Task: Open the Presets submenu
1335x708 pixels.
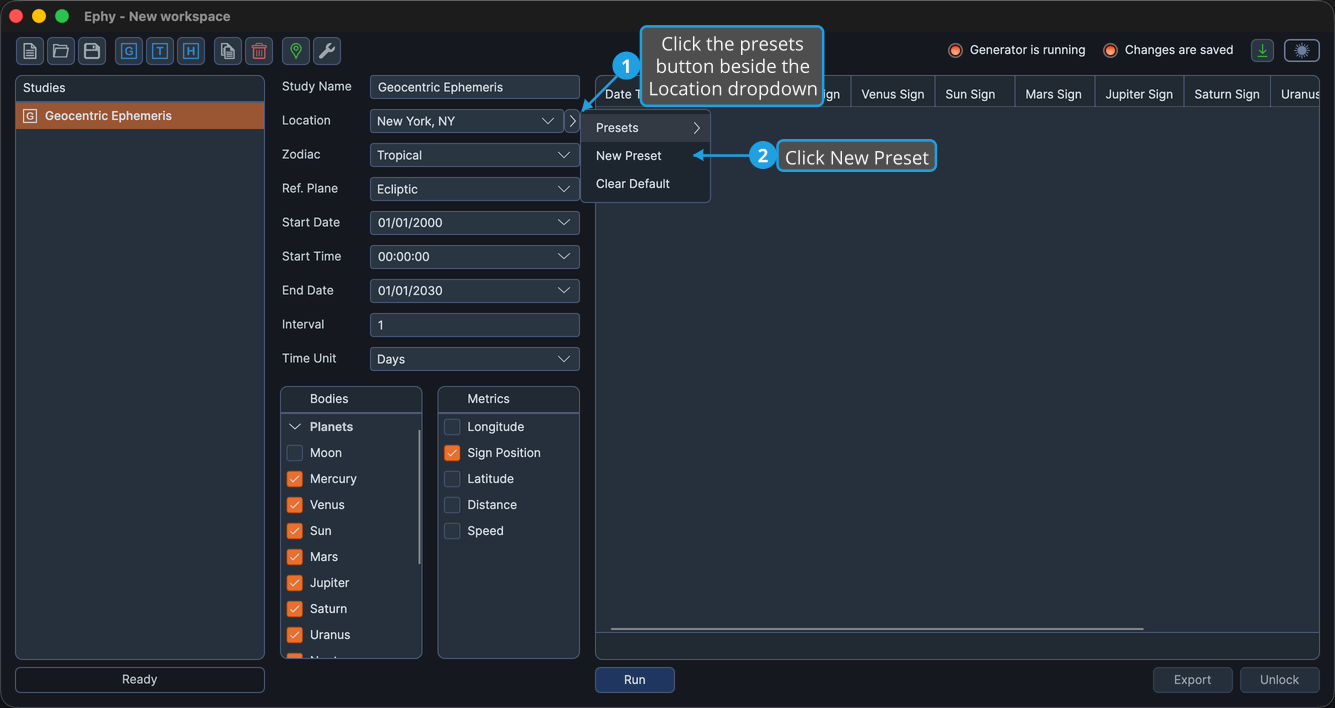Action: point(646,128)
